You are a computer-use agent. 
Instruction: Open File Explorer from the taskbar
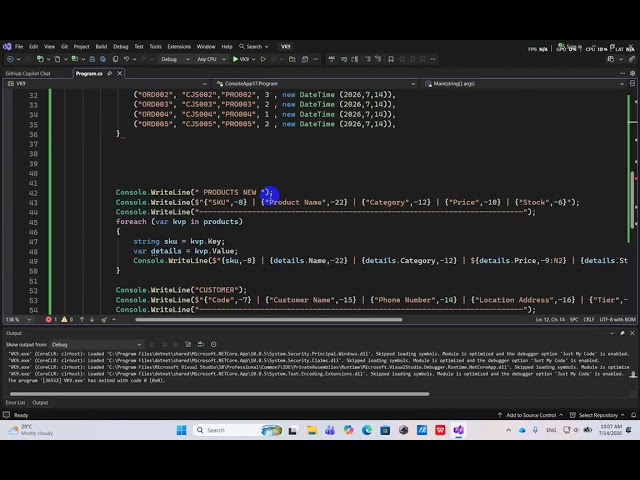(312, 430)
